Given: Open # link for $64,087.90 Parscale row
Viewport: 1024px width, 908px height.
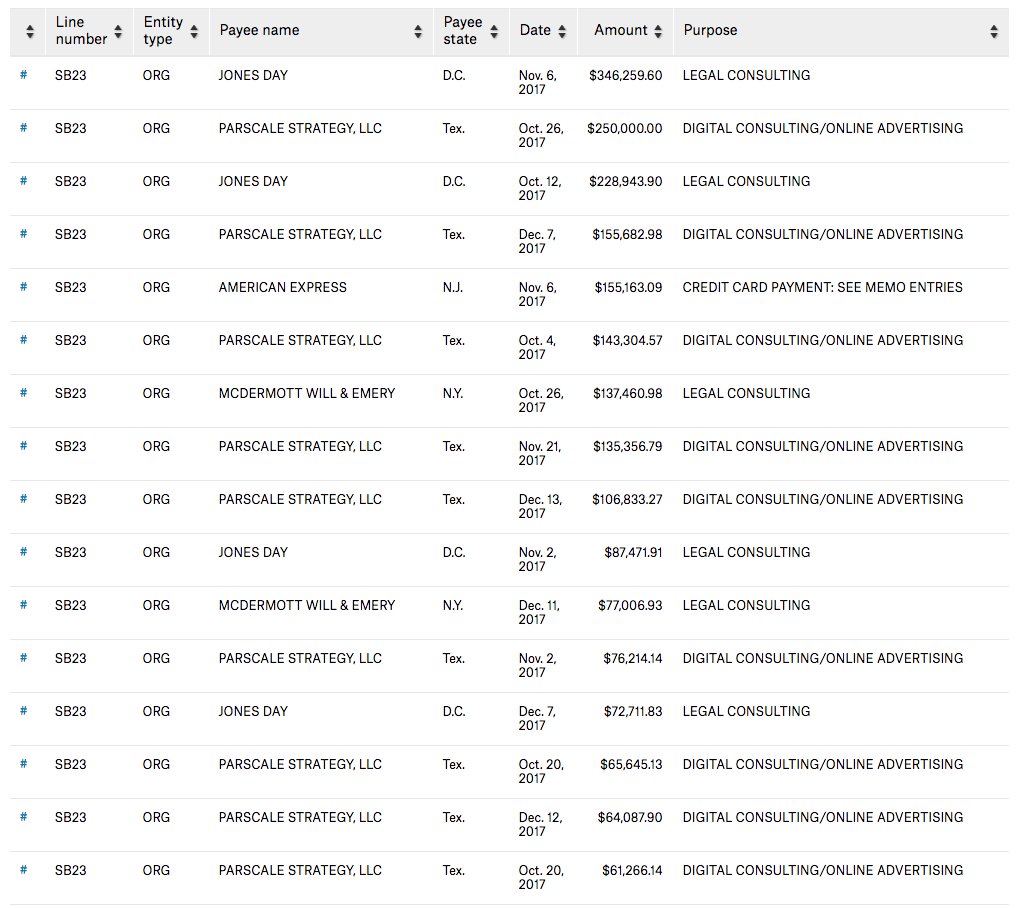Looking at the screenshot, I should coord(24,816).
